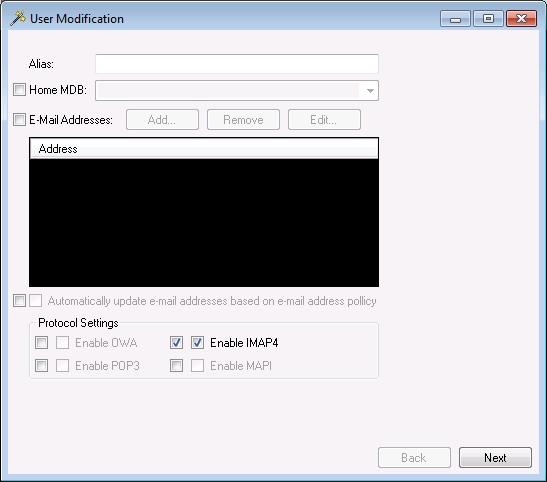Click the wizard wand icon in title bar
Screen dimensions: 547x482
click(18, 18)
